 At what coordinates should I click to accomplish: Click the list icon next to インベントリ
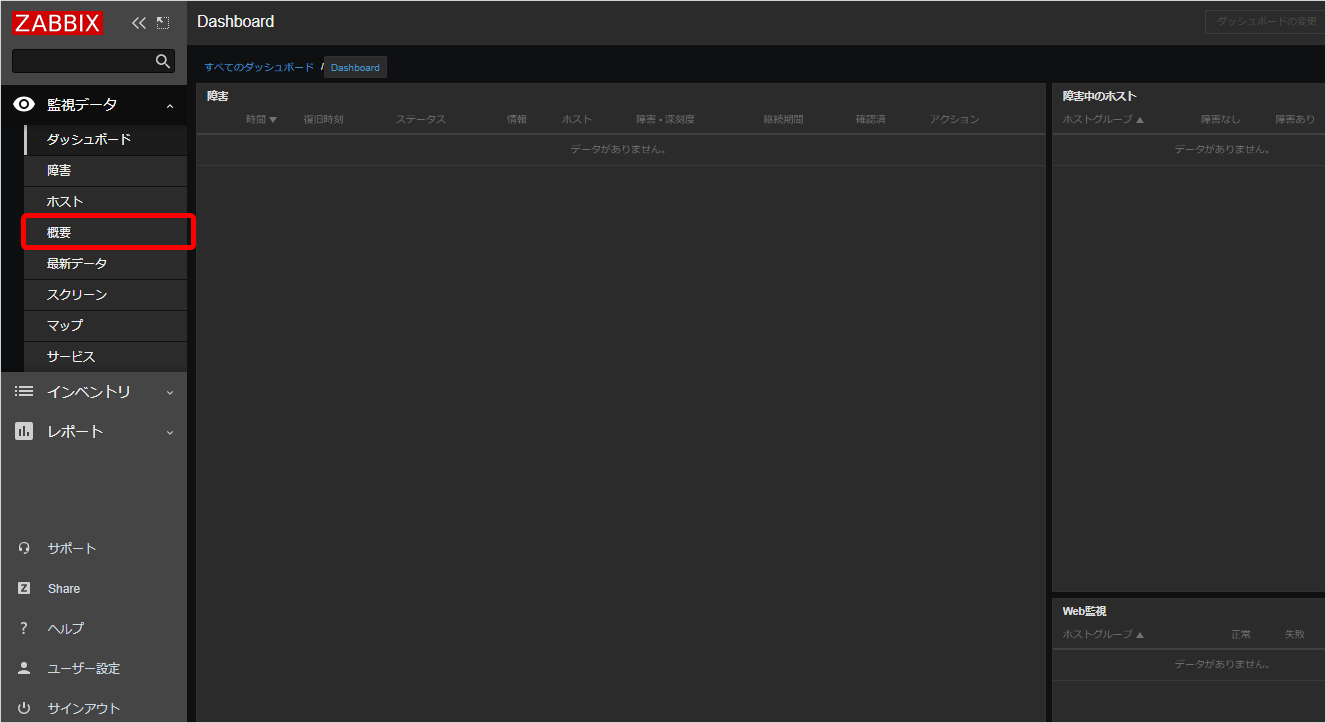(24, 391)
